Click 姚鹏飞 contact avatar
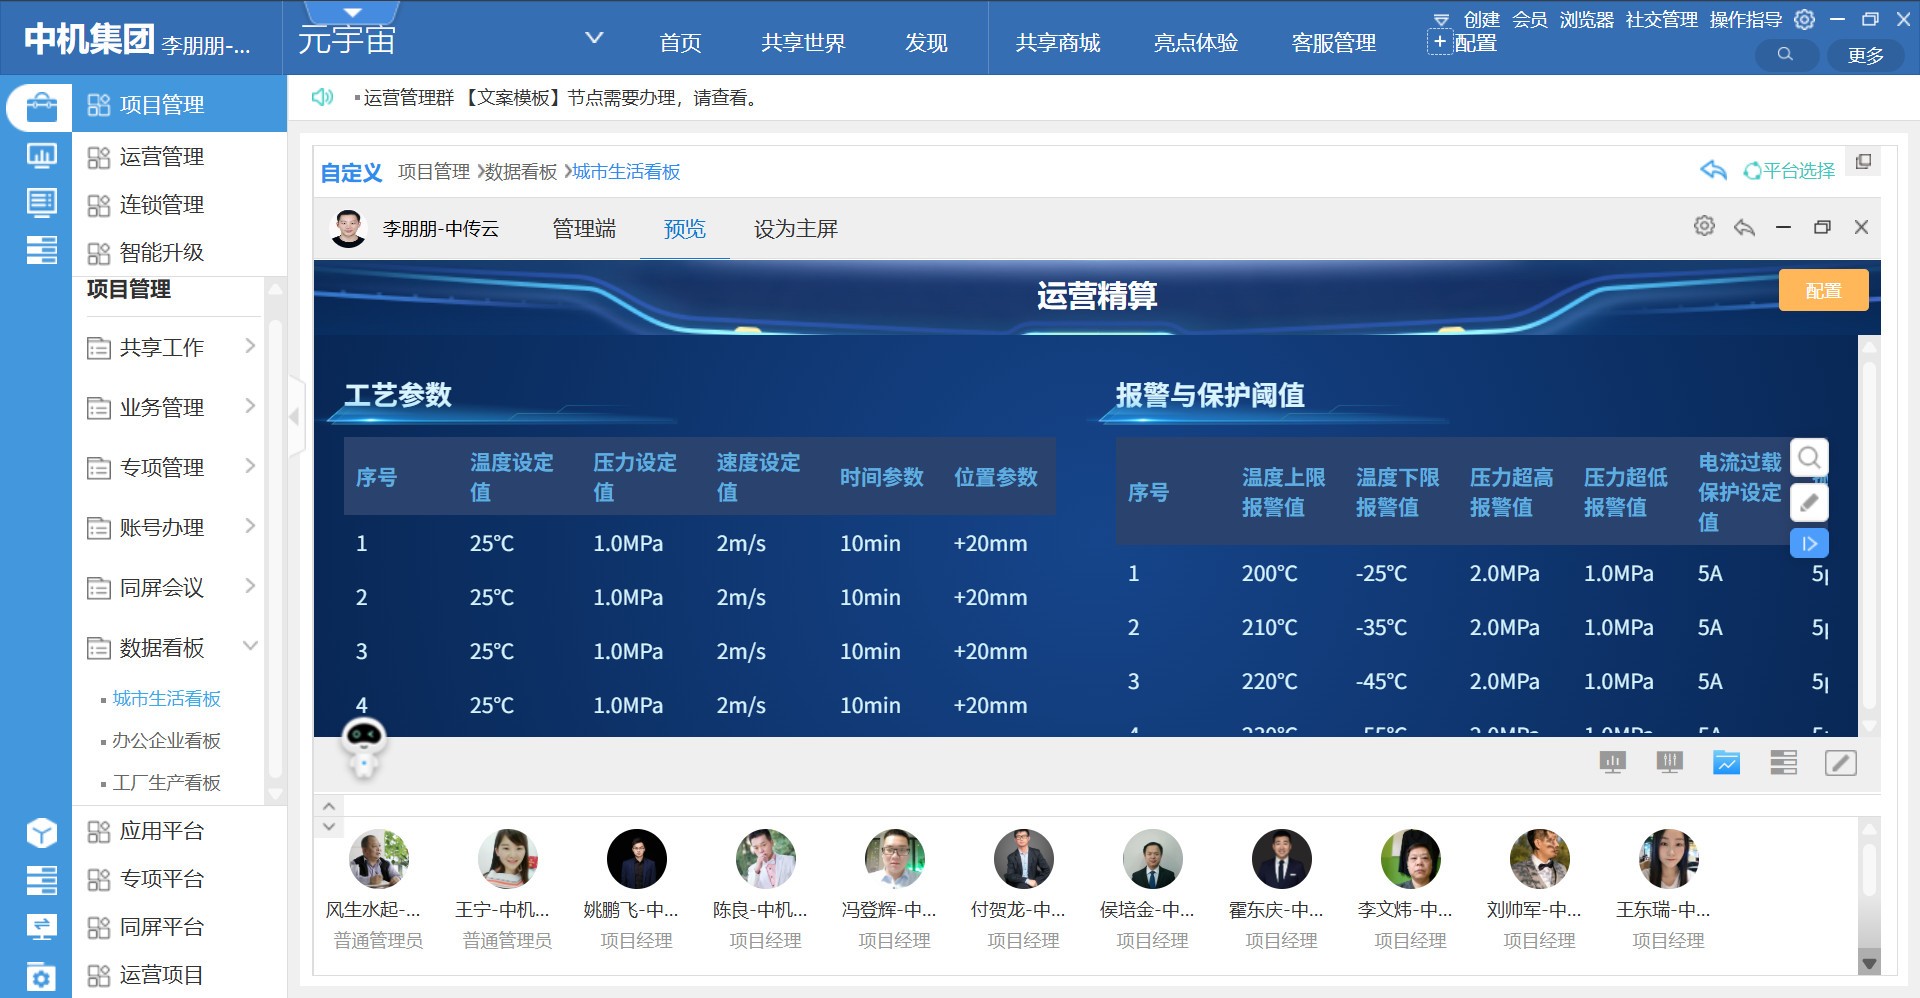 pyautogui.click(x=636, y=859)
